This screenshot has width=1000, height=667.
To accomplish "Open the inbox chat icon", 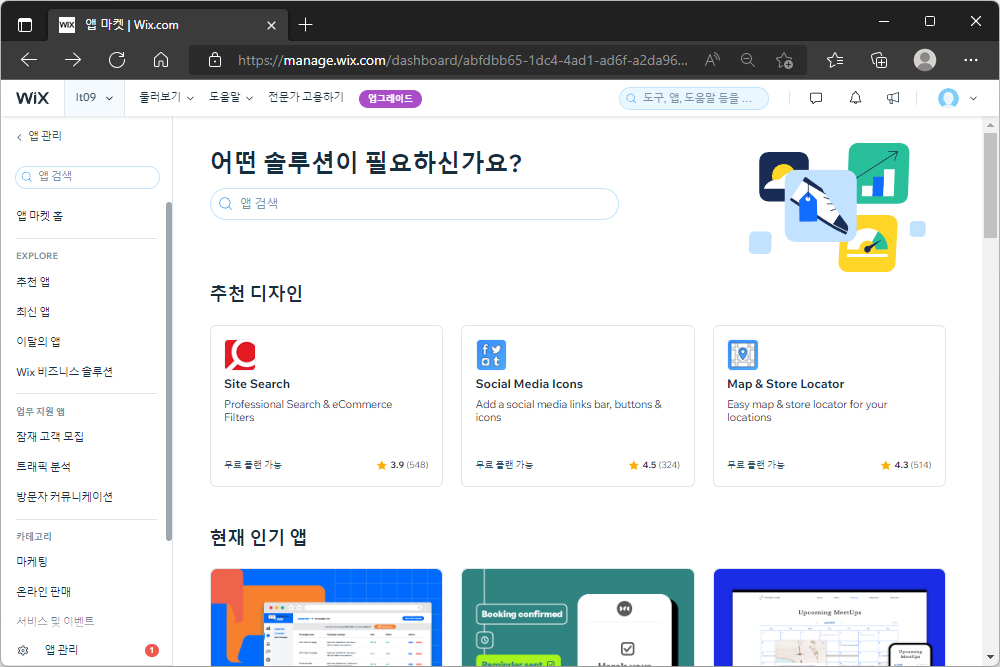I will click(x=816, y=98).
